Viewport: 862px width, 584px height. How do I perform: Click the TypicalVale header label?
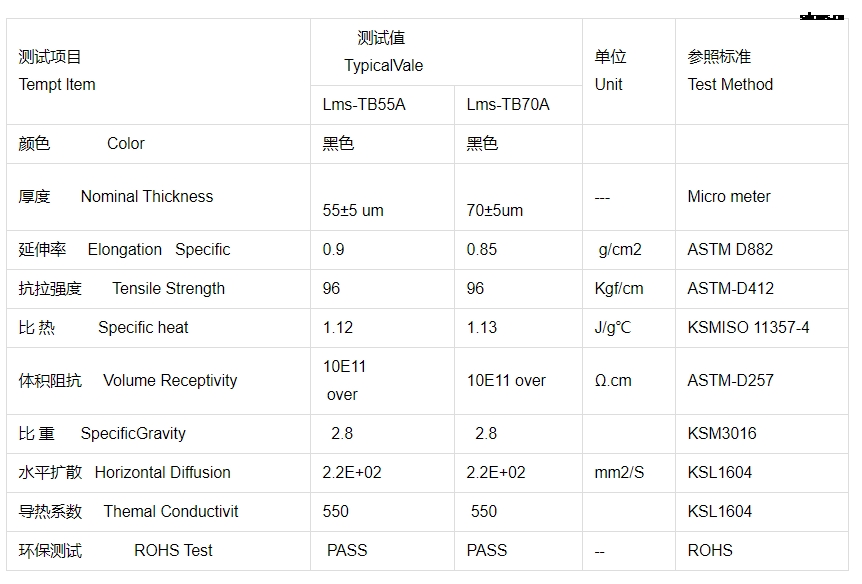384,65
